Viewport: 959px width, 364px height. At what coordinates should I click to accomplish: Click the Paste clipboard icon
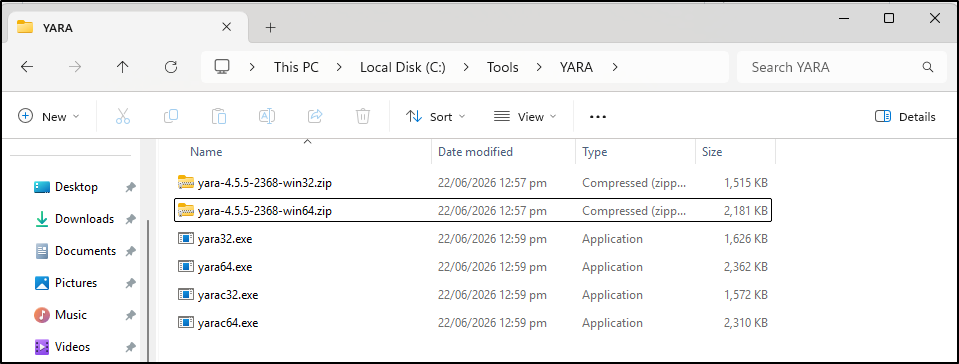[x=219, y=116]
